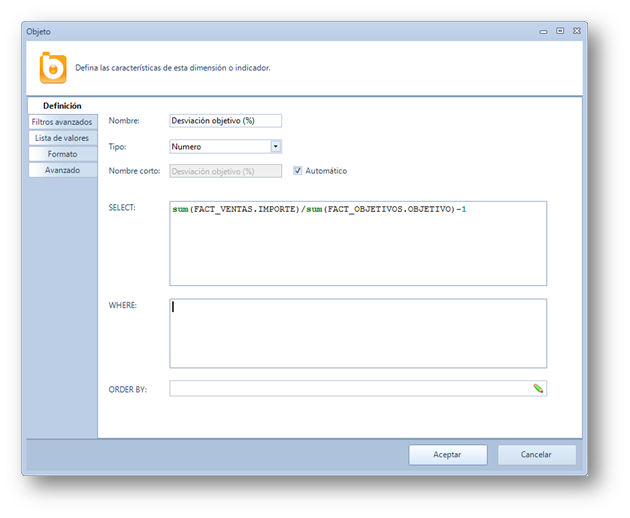Click the orange application logo icon
Viewport: 630px width, 518px height.
pyautogui.click(x=52, y=68)
